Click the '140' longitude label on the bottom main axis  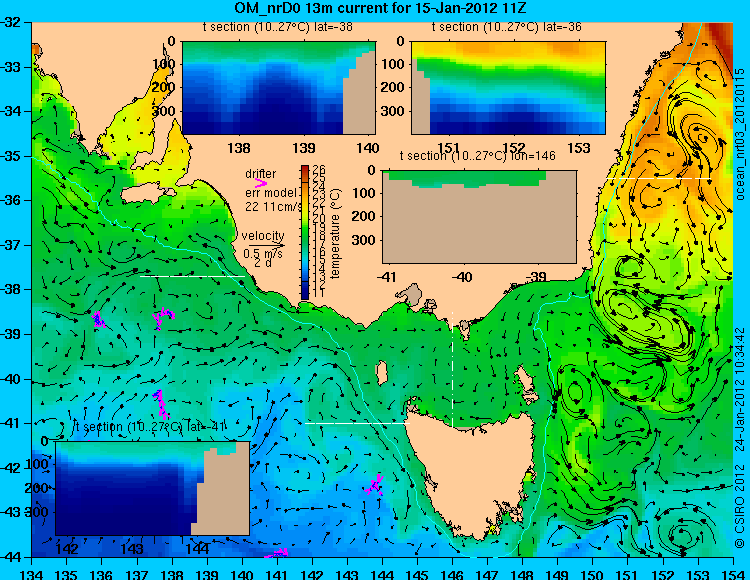242,574
